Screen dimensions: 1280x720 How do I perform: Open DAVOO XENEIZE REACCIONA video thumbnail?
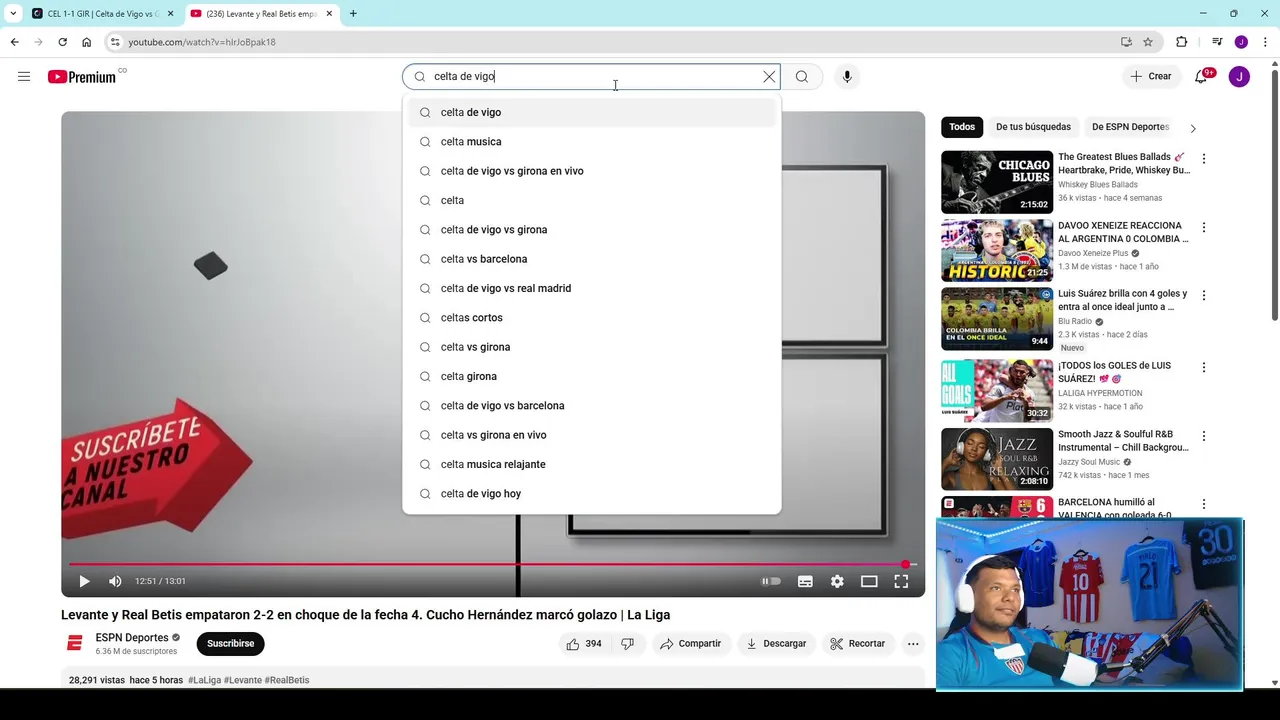(997, 251)
